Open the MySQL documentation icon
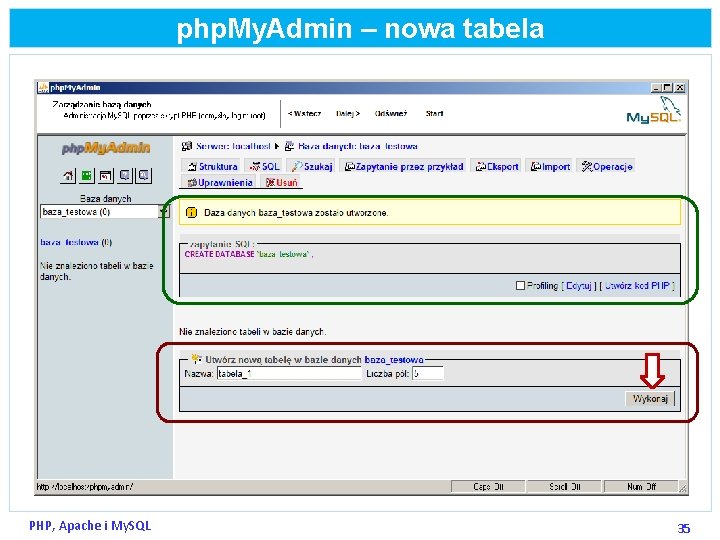Screen dimensions: 720x540 (144, 175)
